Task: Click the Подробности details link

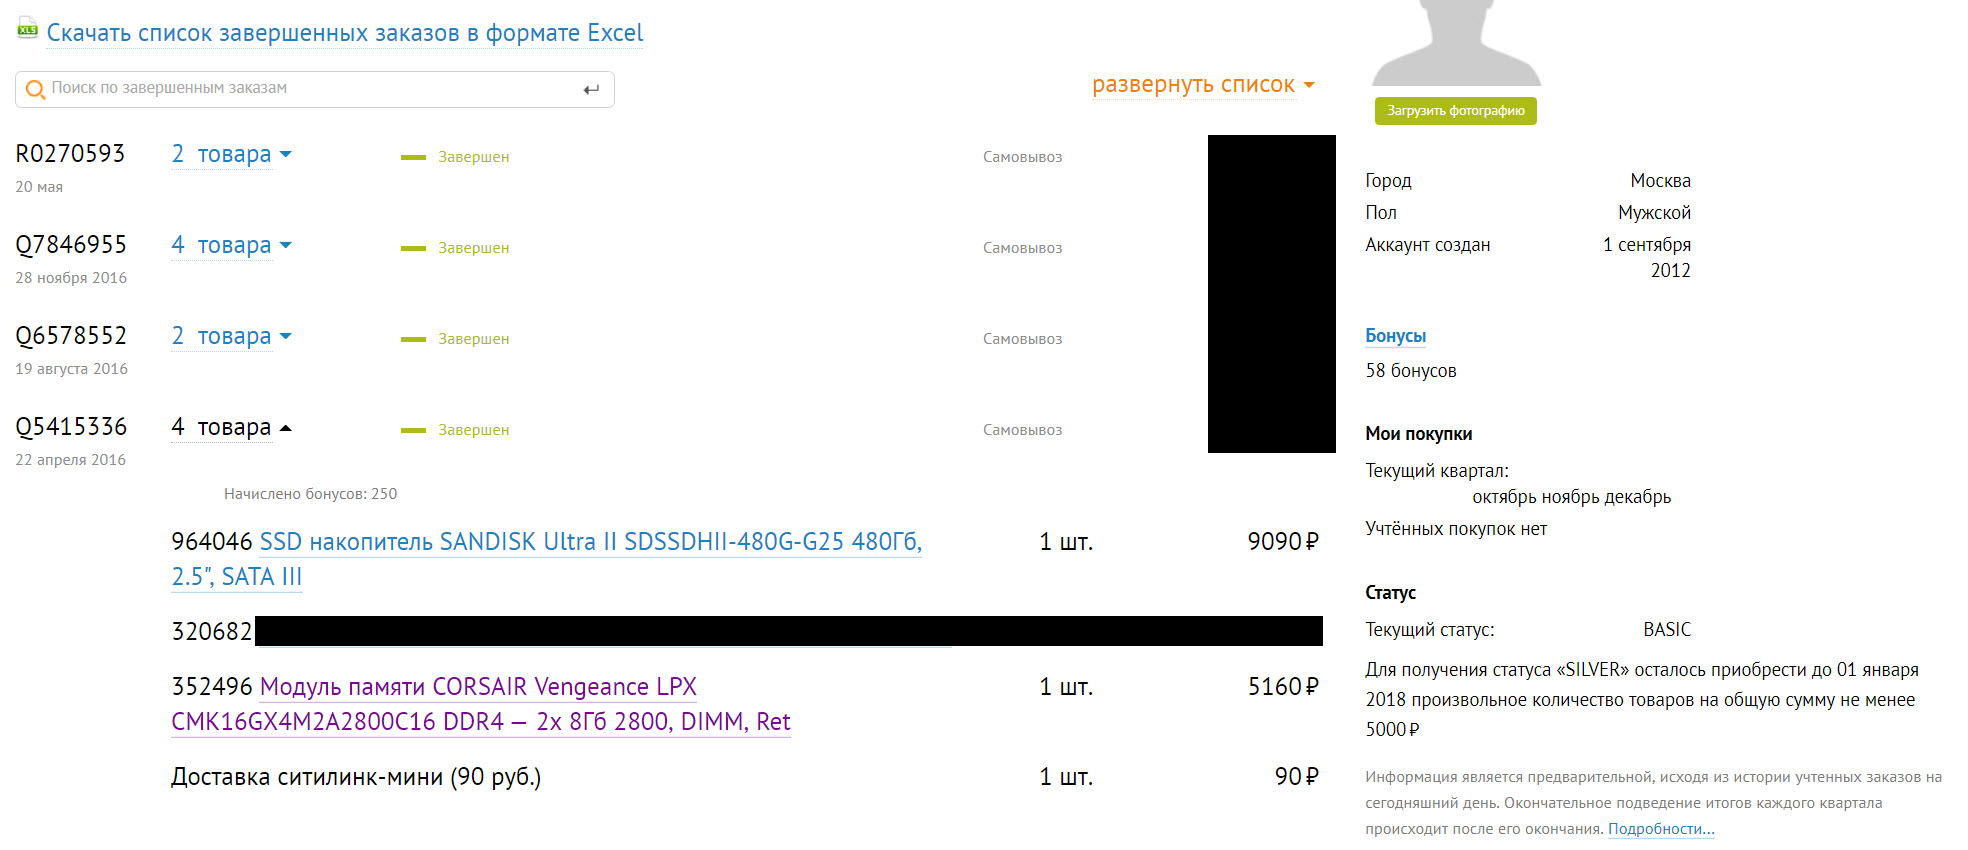Action: tap(1660, 829)
